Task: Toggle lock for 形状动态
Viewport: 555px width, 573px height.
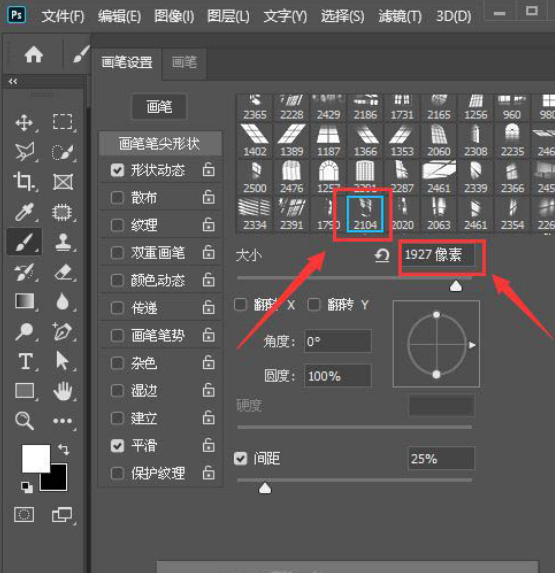Action: pyautogui.click(x=209, y=170)
